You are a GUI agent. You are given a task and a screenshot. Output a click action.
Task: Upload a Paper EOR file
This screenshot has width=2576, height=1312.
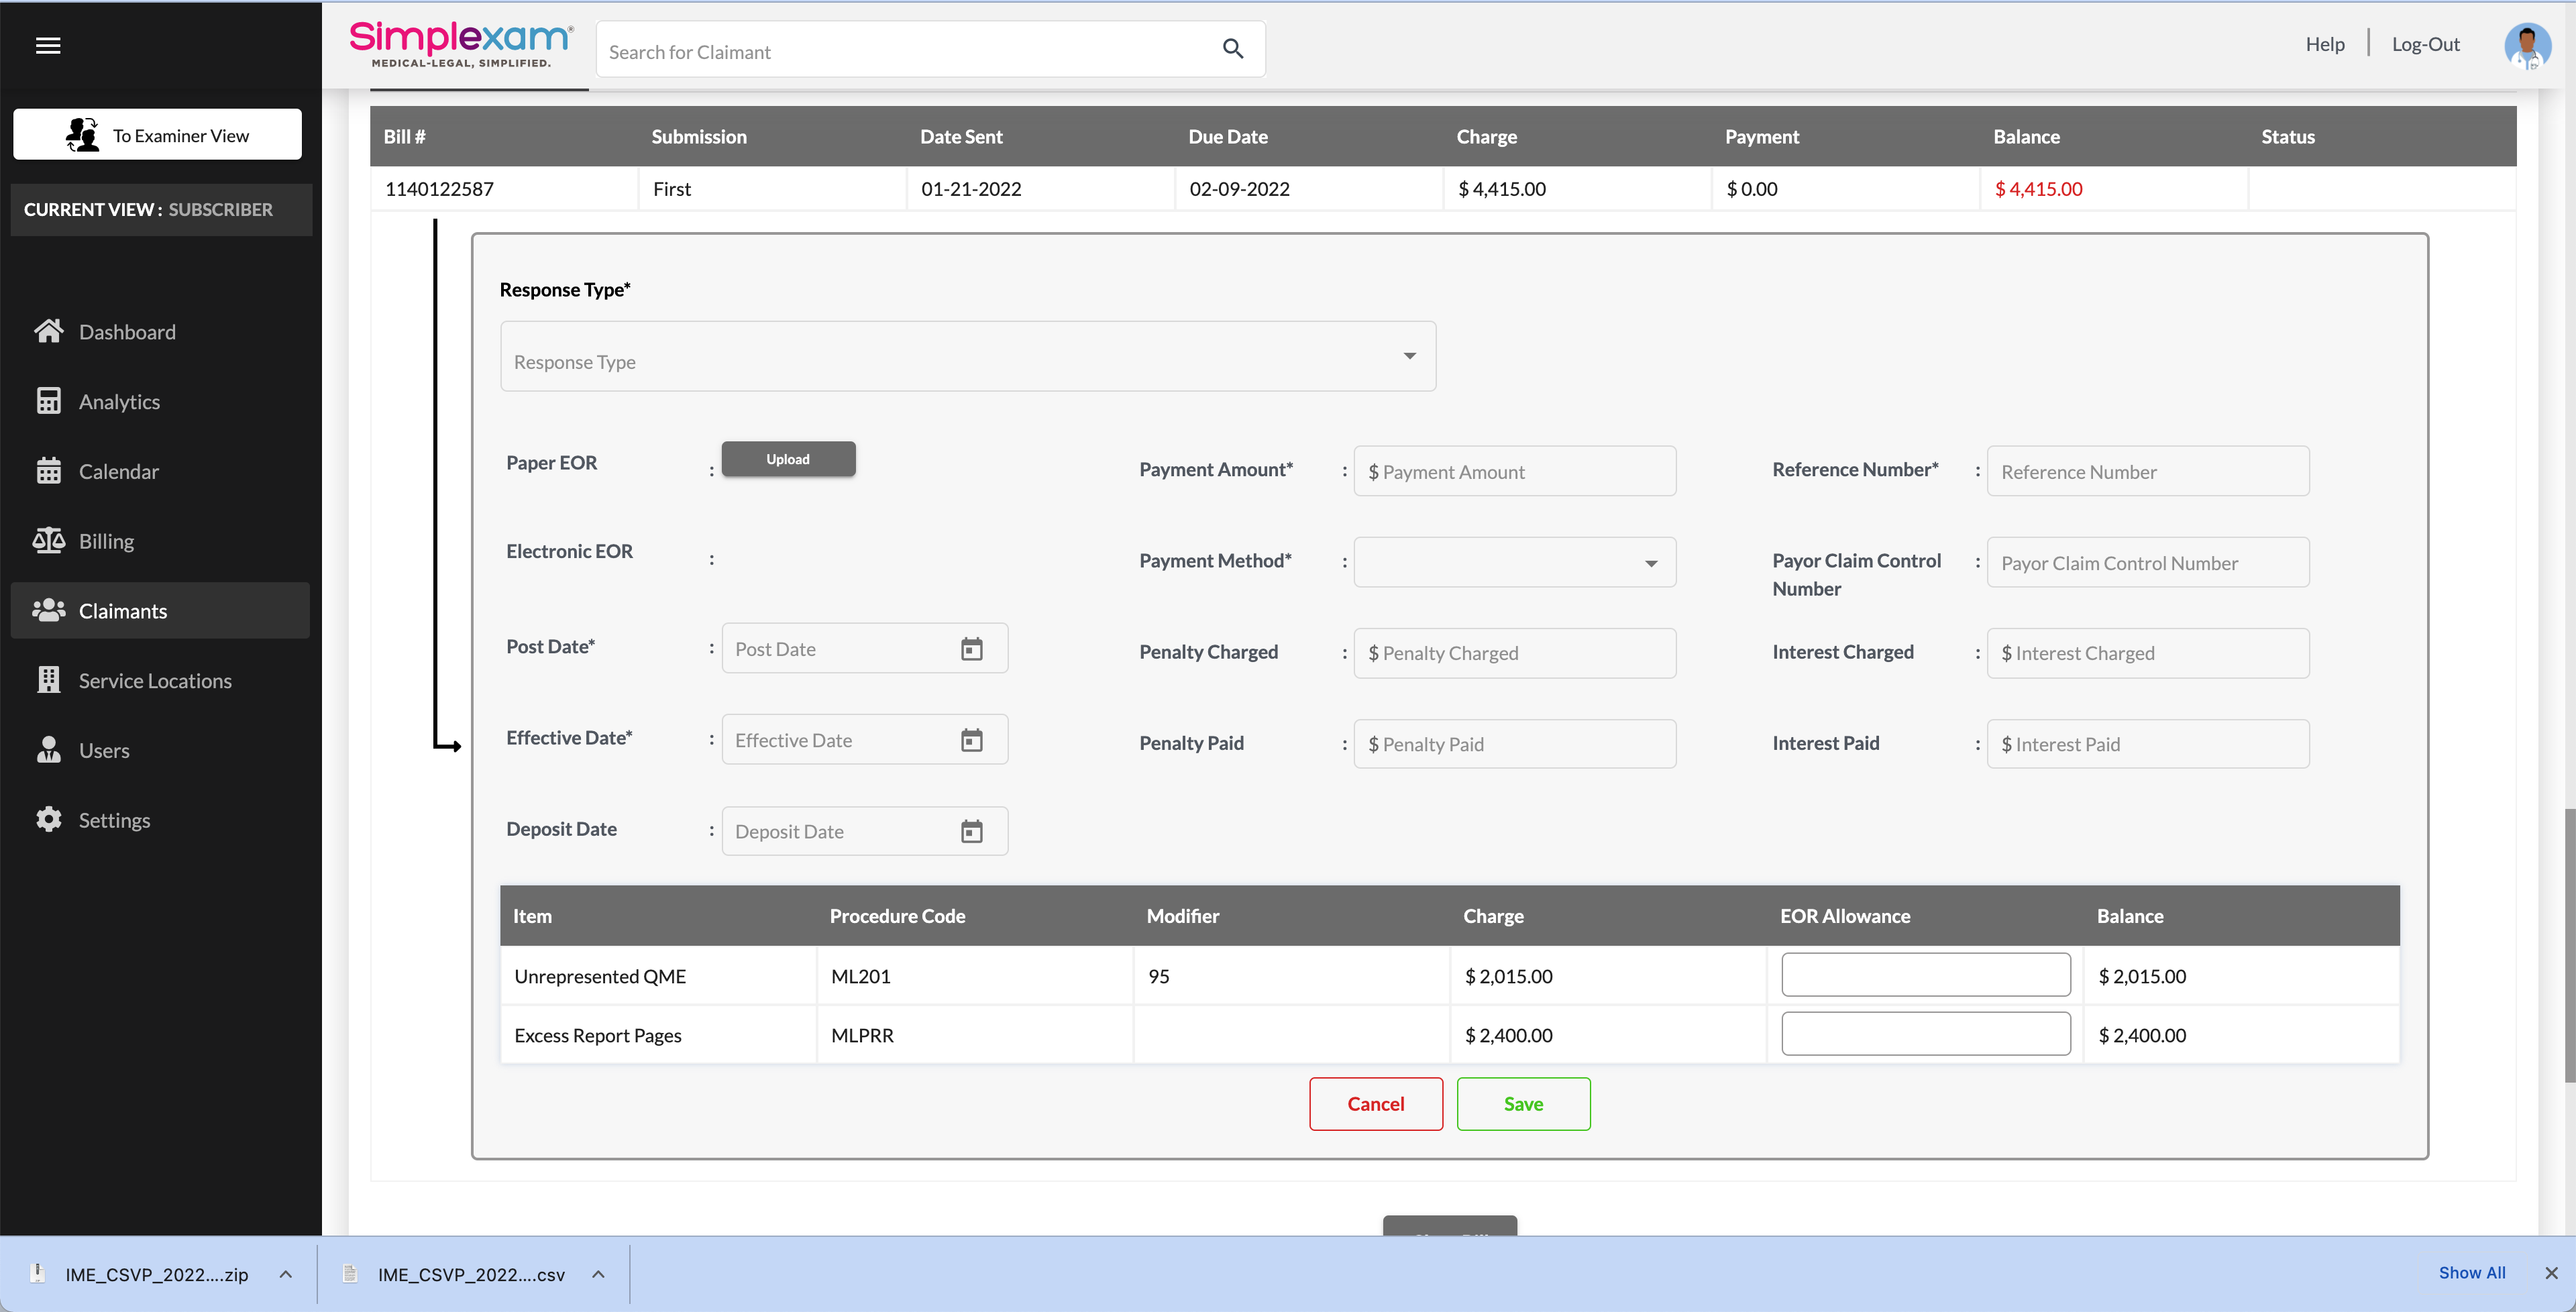coord(788,459)
